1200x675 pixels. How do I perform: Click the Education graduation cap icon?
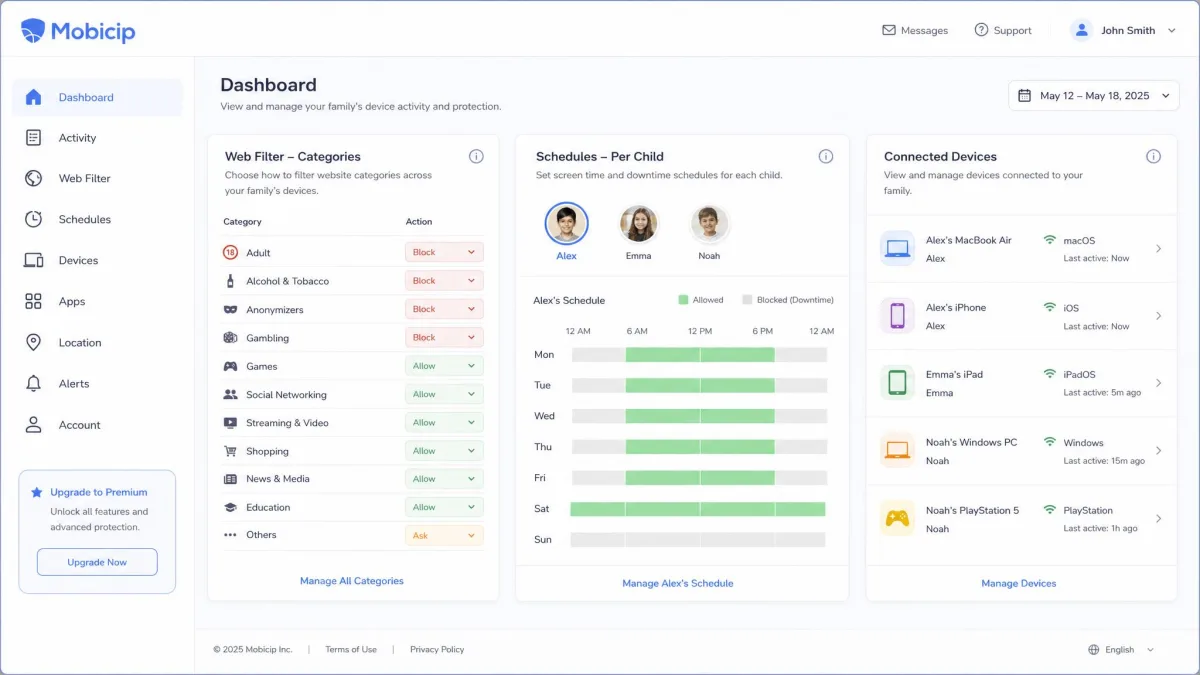click(230, 507)
